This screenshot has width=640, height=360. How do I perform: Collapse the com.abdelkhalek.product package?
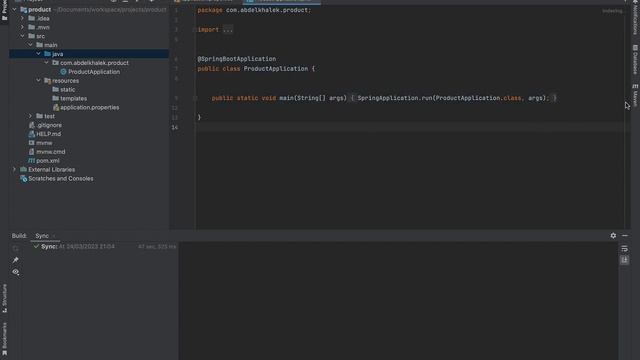(47, 63)
